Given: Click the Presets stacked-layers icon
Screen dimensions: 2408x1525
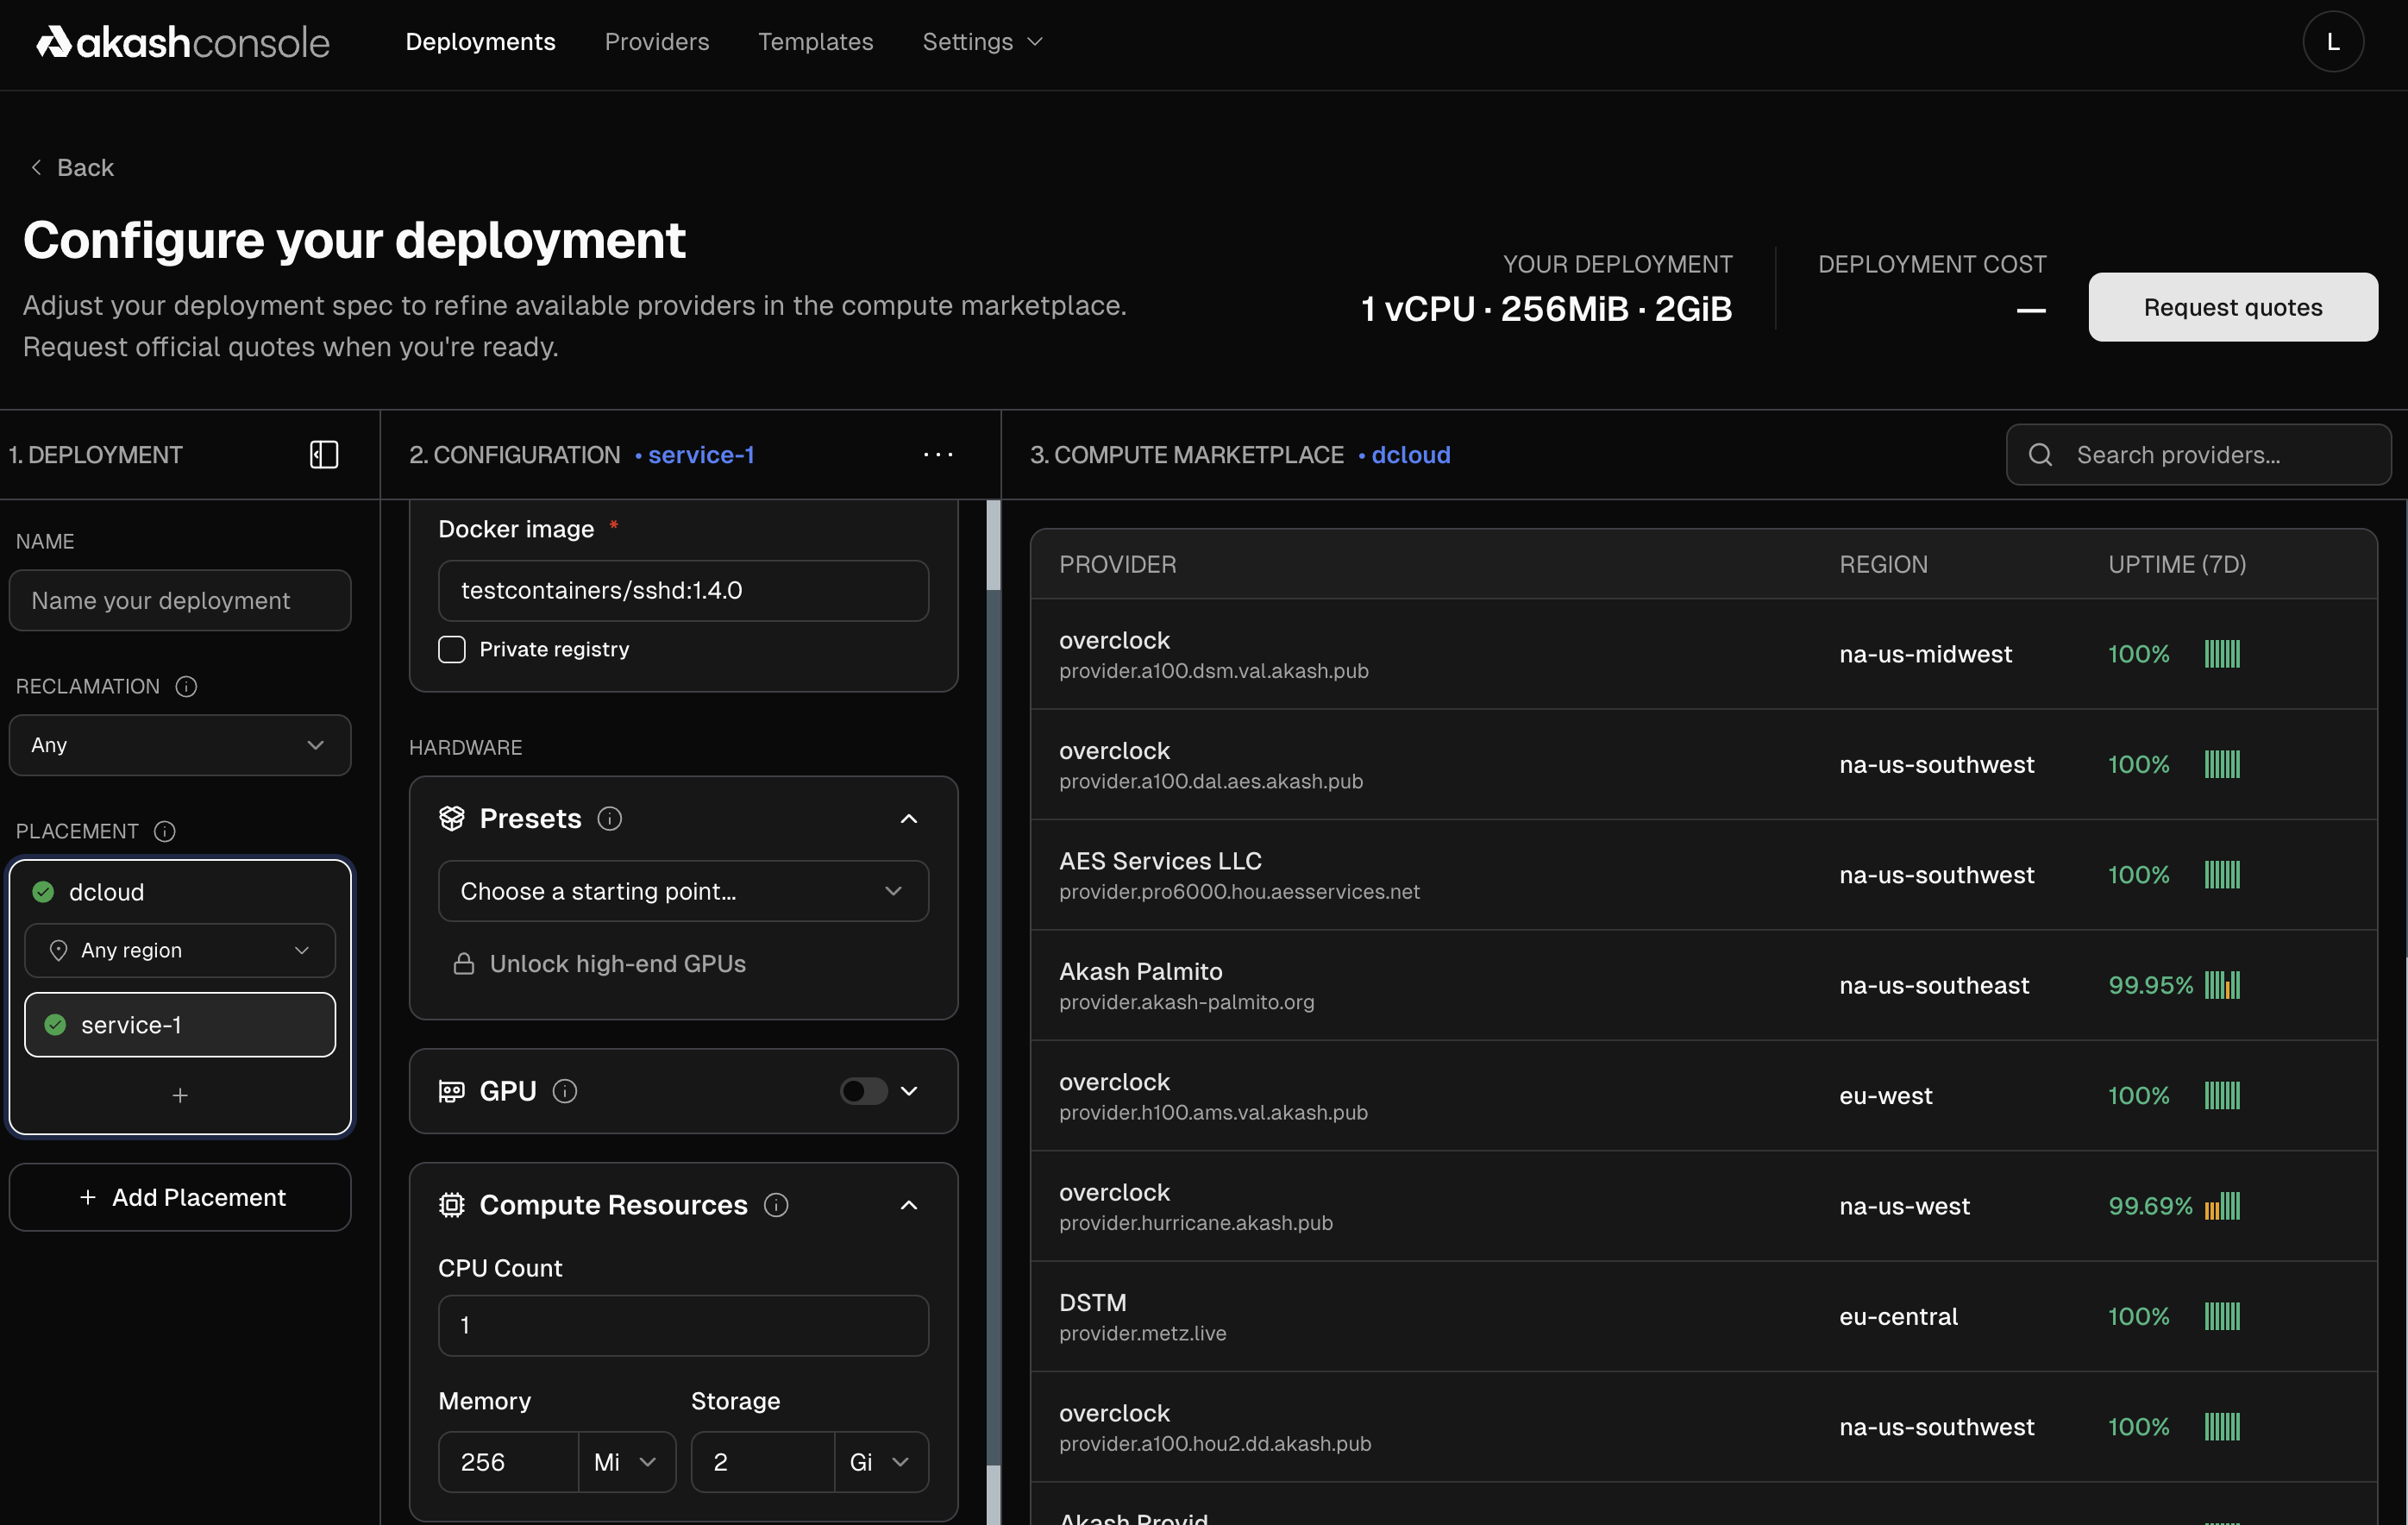Looking at the screenshot, I should 452,819.
